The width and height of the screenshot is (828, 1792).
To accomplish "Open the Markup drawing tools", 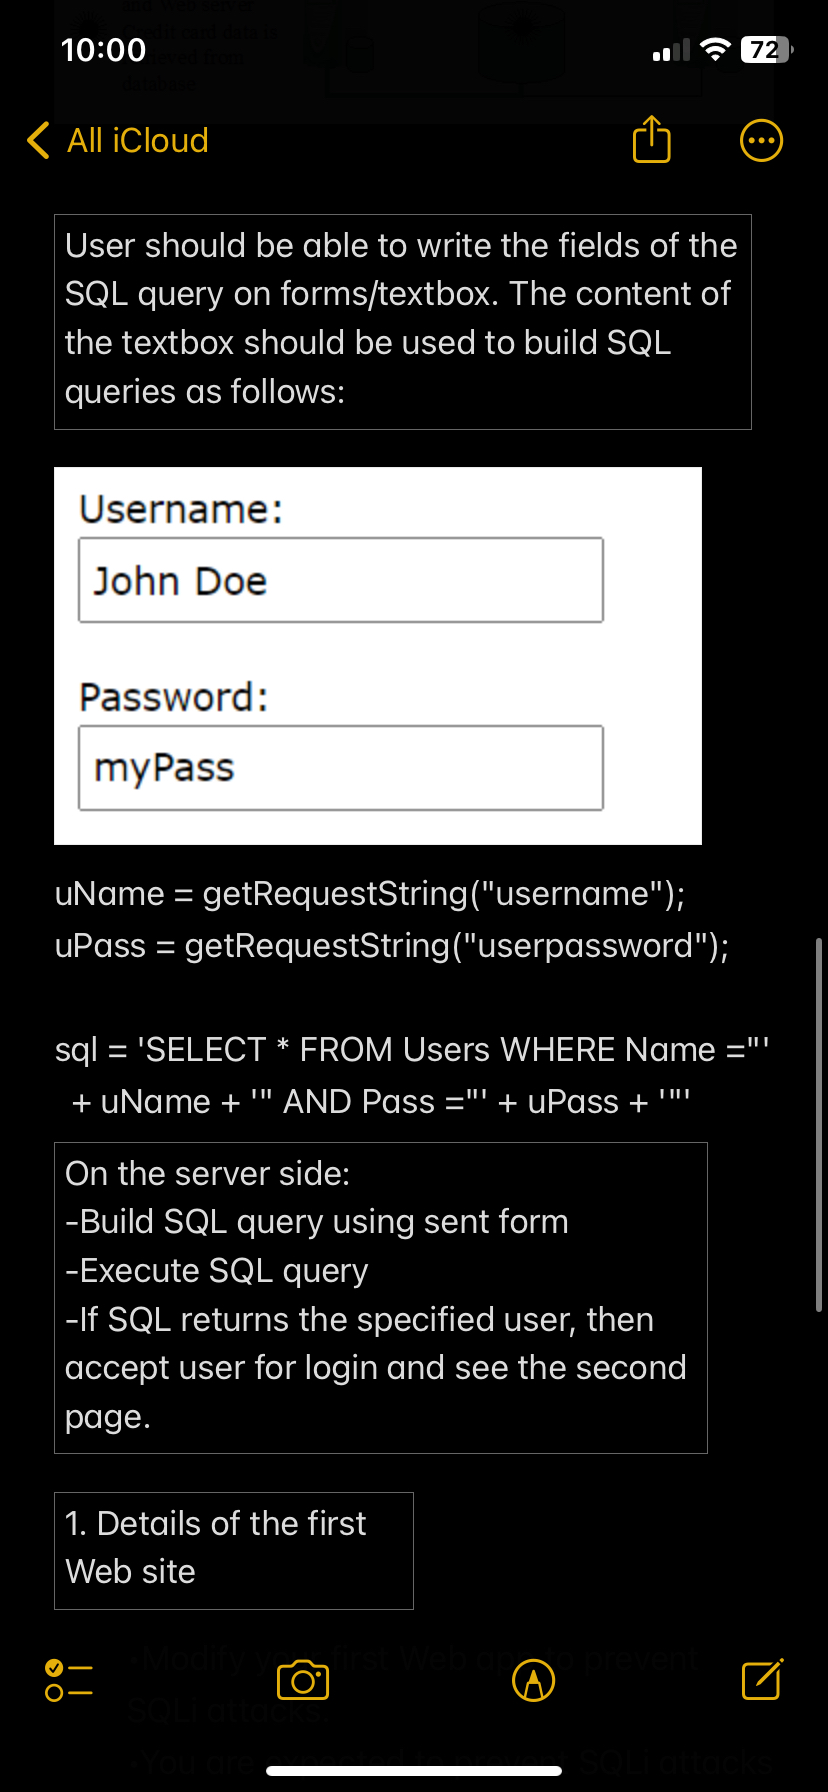I will 533,1680.
